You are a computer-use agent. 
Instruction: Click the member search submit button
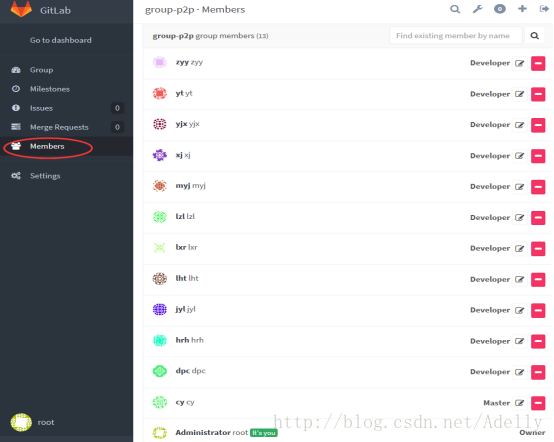(535, 36)
